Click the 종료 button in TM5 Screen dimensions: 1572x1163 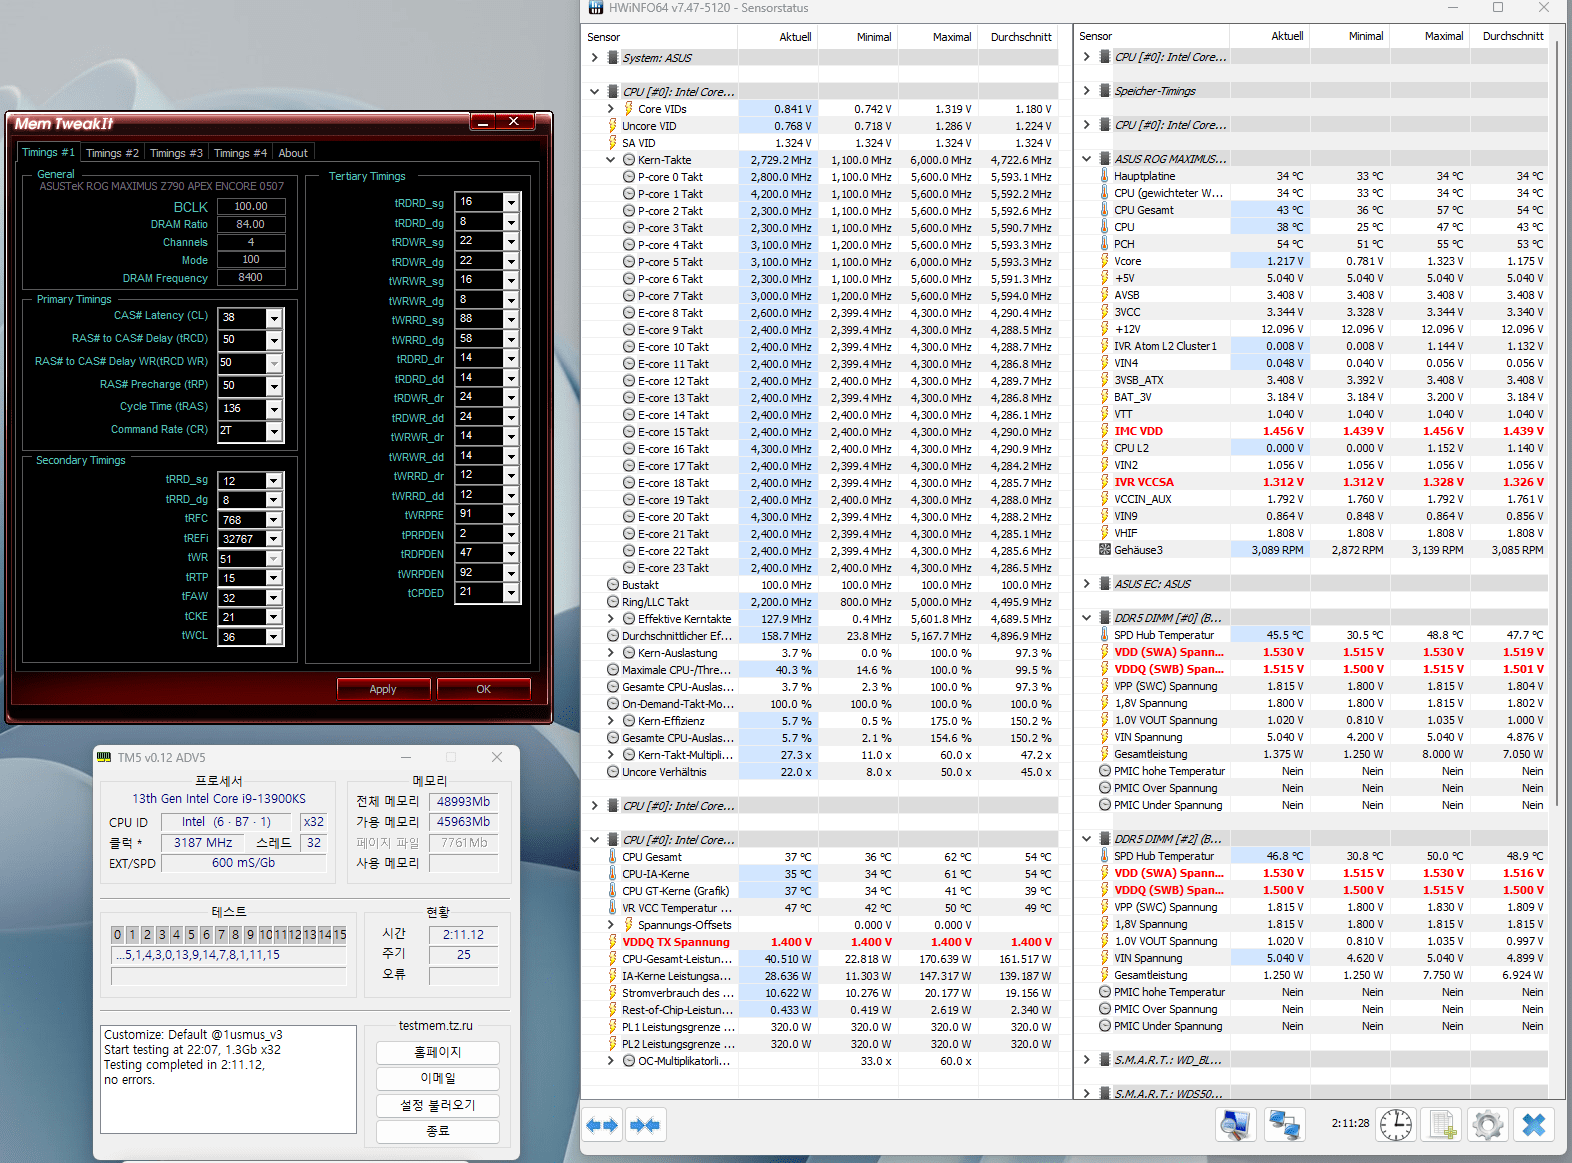437,1131
